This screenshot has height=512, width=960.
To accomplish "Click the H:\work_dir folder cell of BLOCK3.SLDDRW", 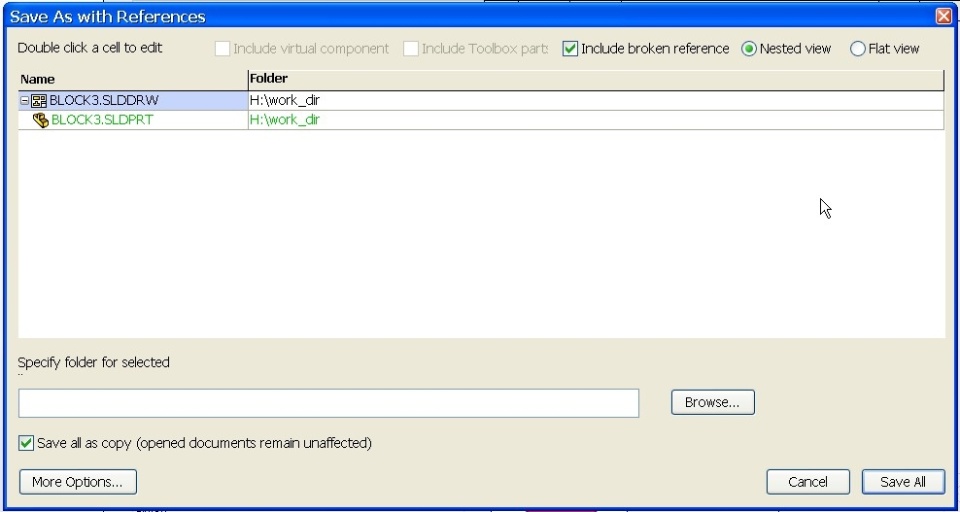I will pos(596,101).
